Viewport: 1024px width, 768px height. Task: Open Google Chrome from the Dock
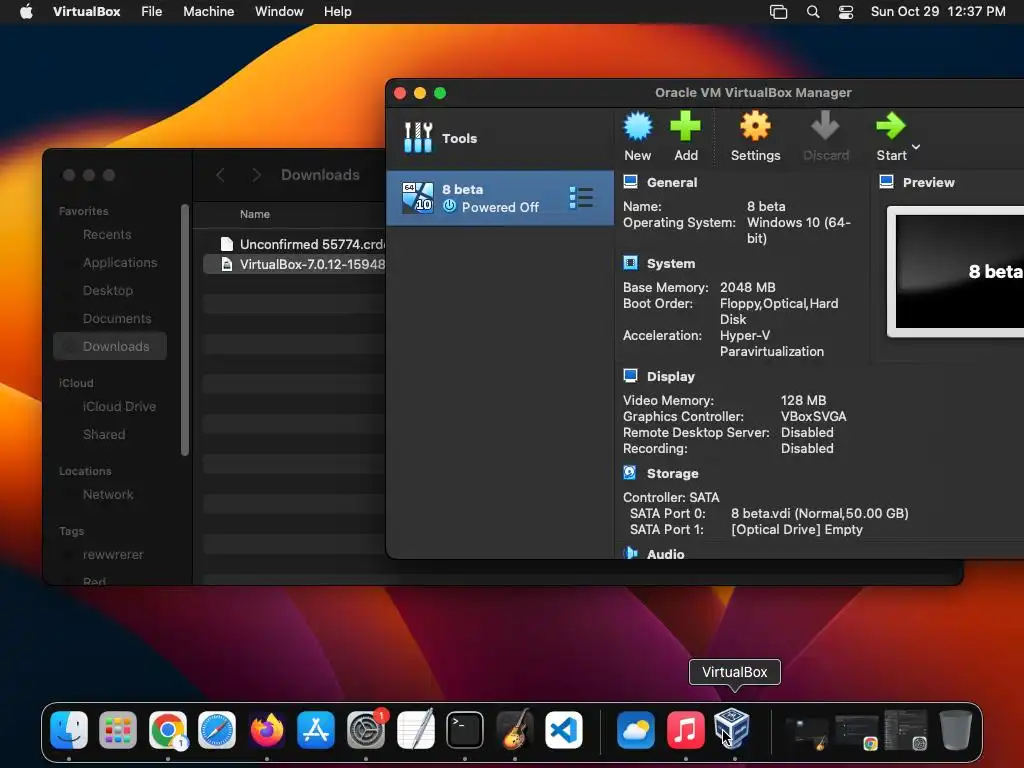tap(168, 730)
